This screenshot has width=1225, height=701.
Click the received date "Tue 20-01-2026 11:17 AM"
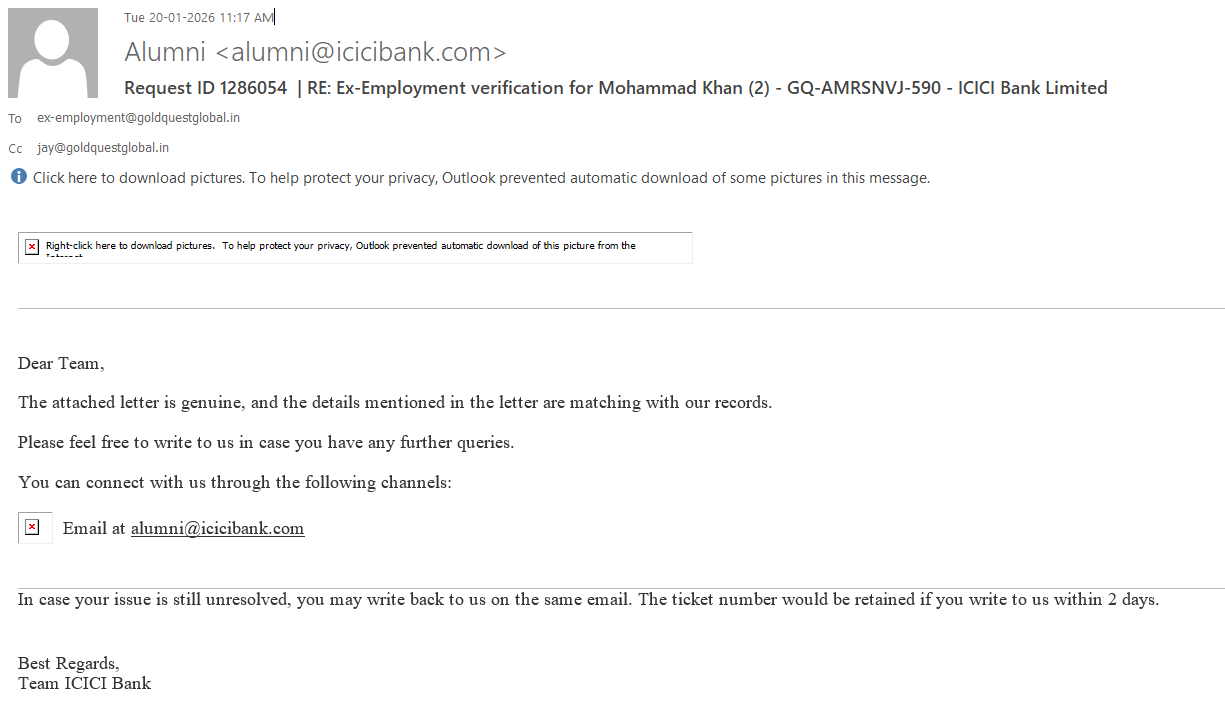click(x=198, y=17)
